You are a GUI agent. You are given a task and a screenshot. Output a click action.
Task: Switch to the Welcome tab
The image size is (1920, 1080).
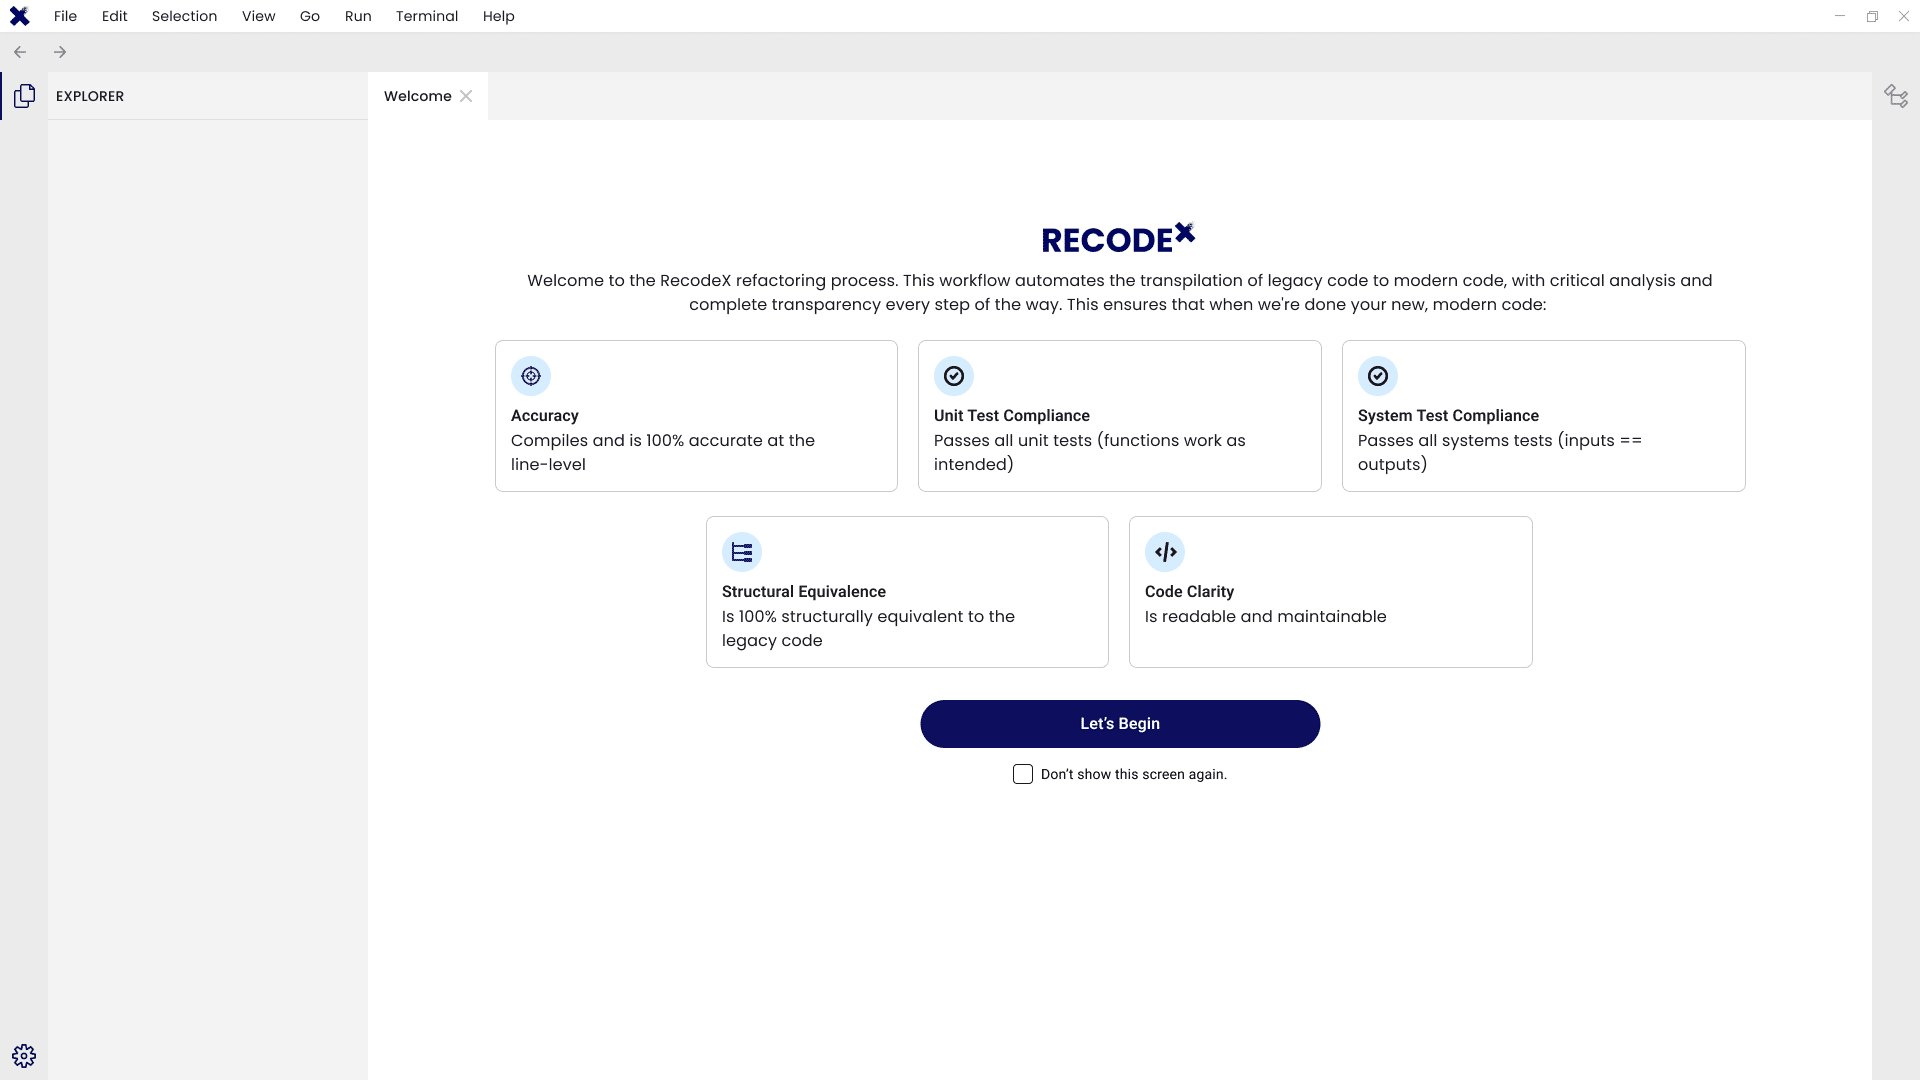(416, 96)
